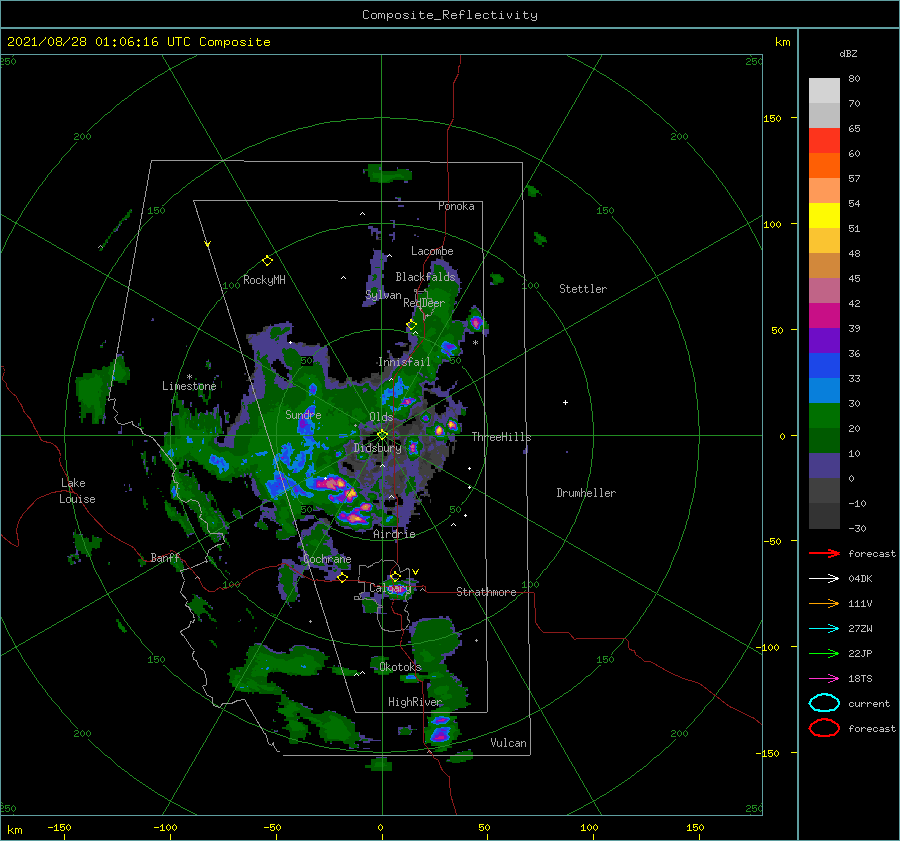The image size is (900, 841).
Task: Click the magenta 18TS arrow icon
Action: pyautogui.click(x=824, y=679)
